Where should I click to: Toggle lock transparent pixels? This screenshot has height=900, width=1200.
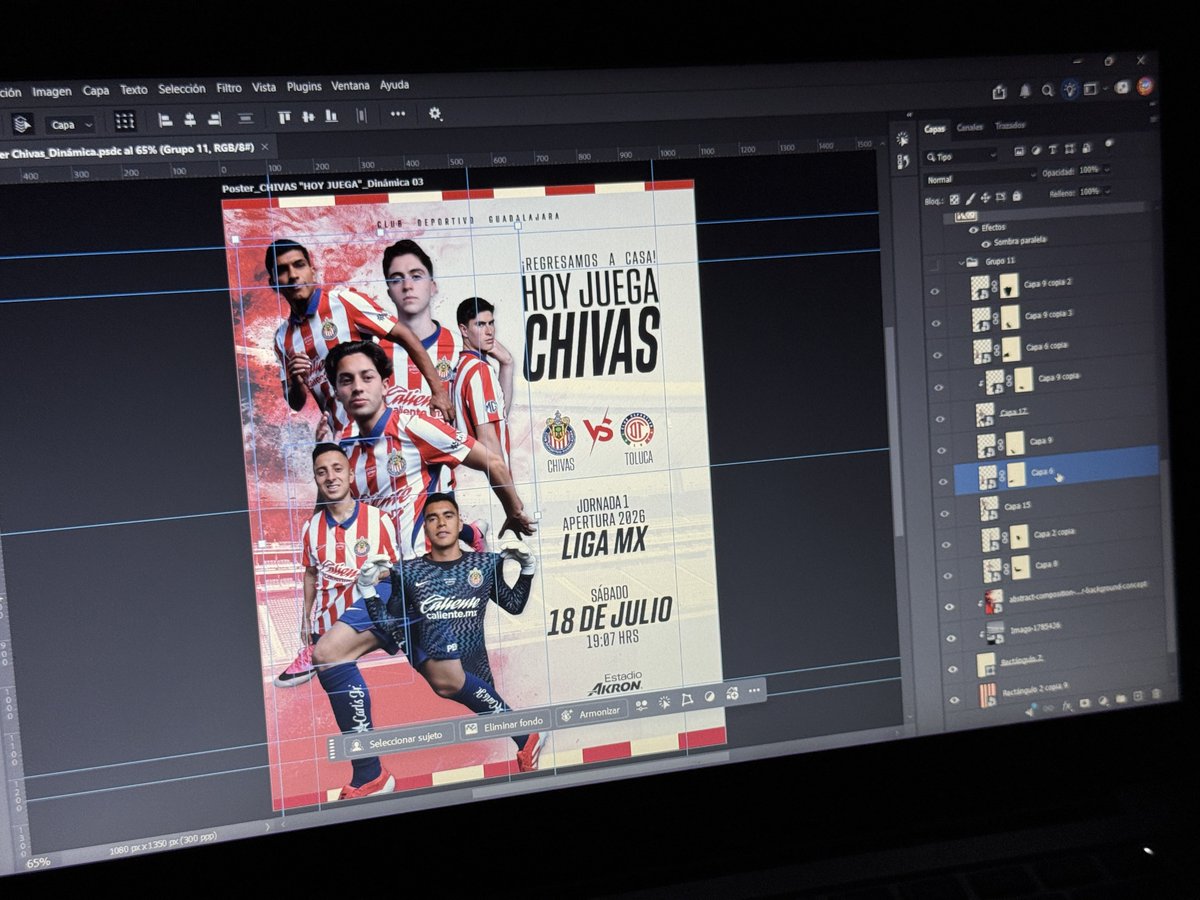click(x=954, y=199)
